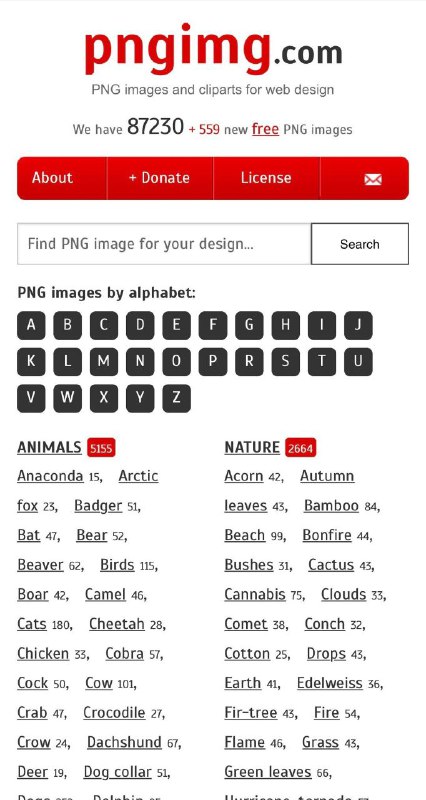426x800 pixels.
Task: Open the License menu item
Action: pyautogui.click(x=267, y=178)
